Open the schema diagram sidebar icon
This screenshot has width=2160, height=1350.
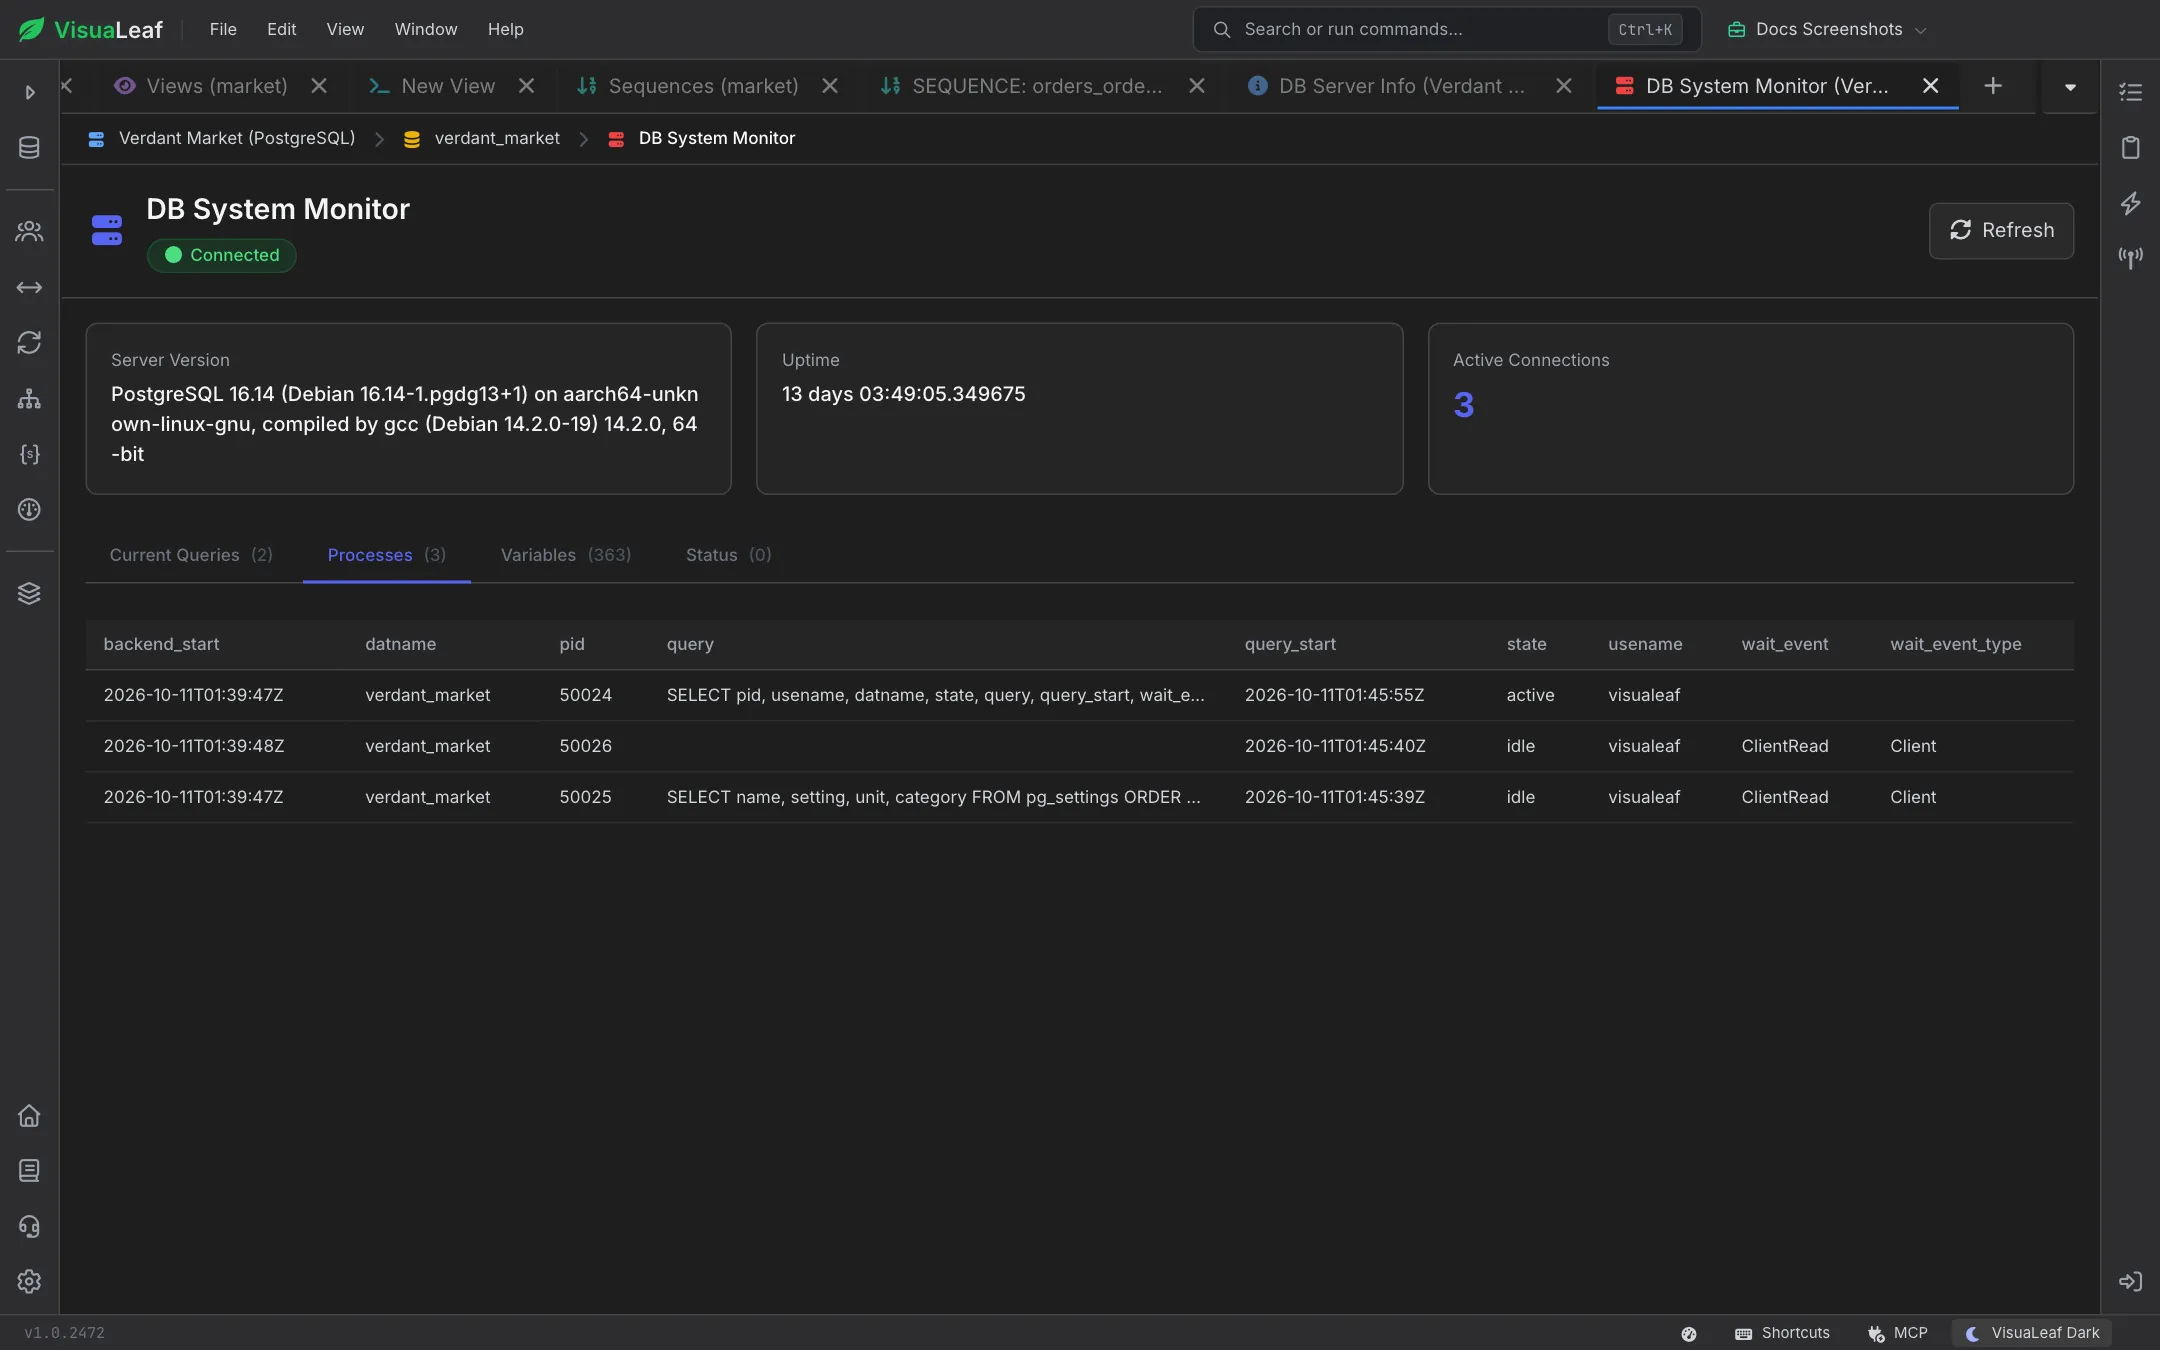(29, 399)
